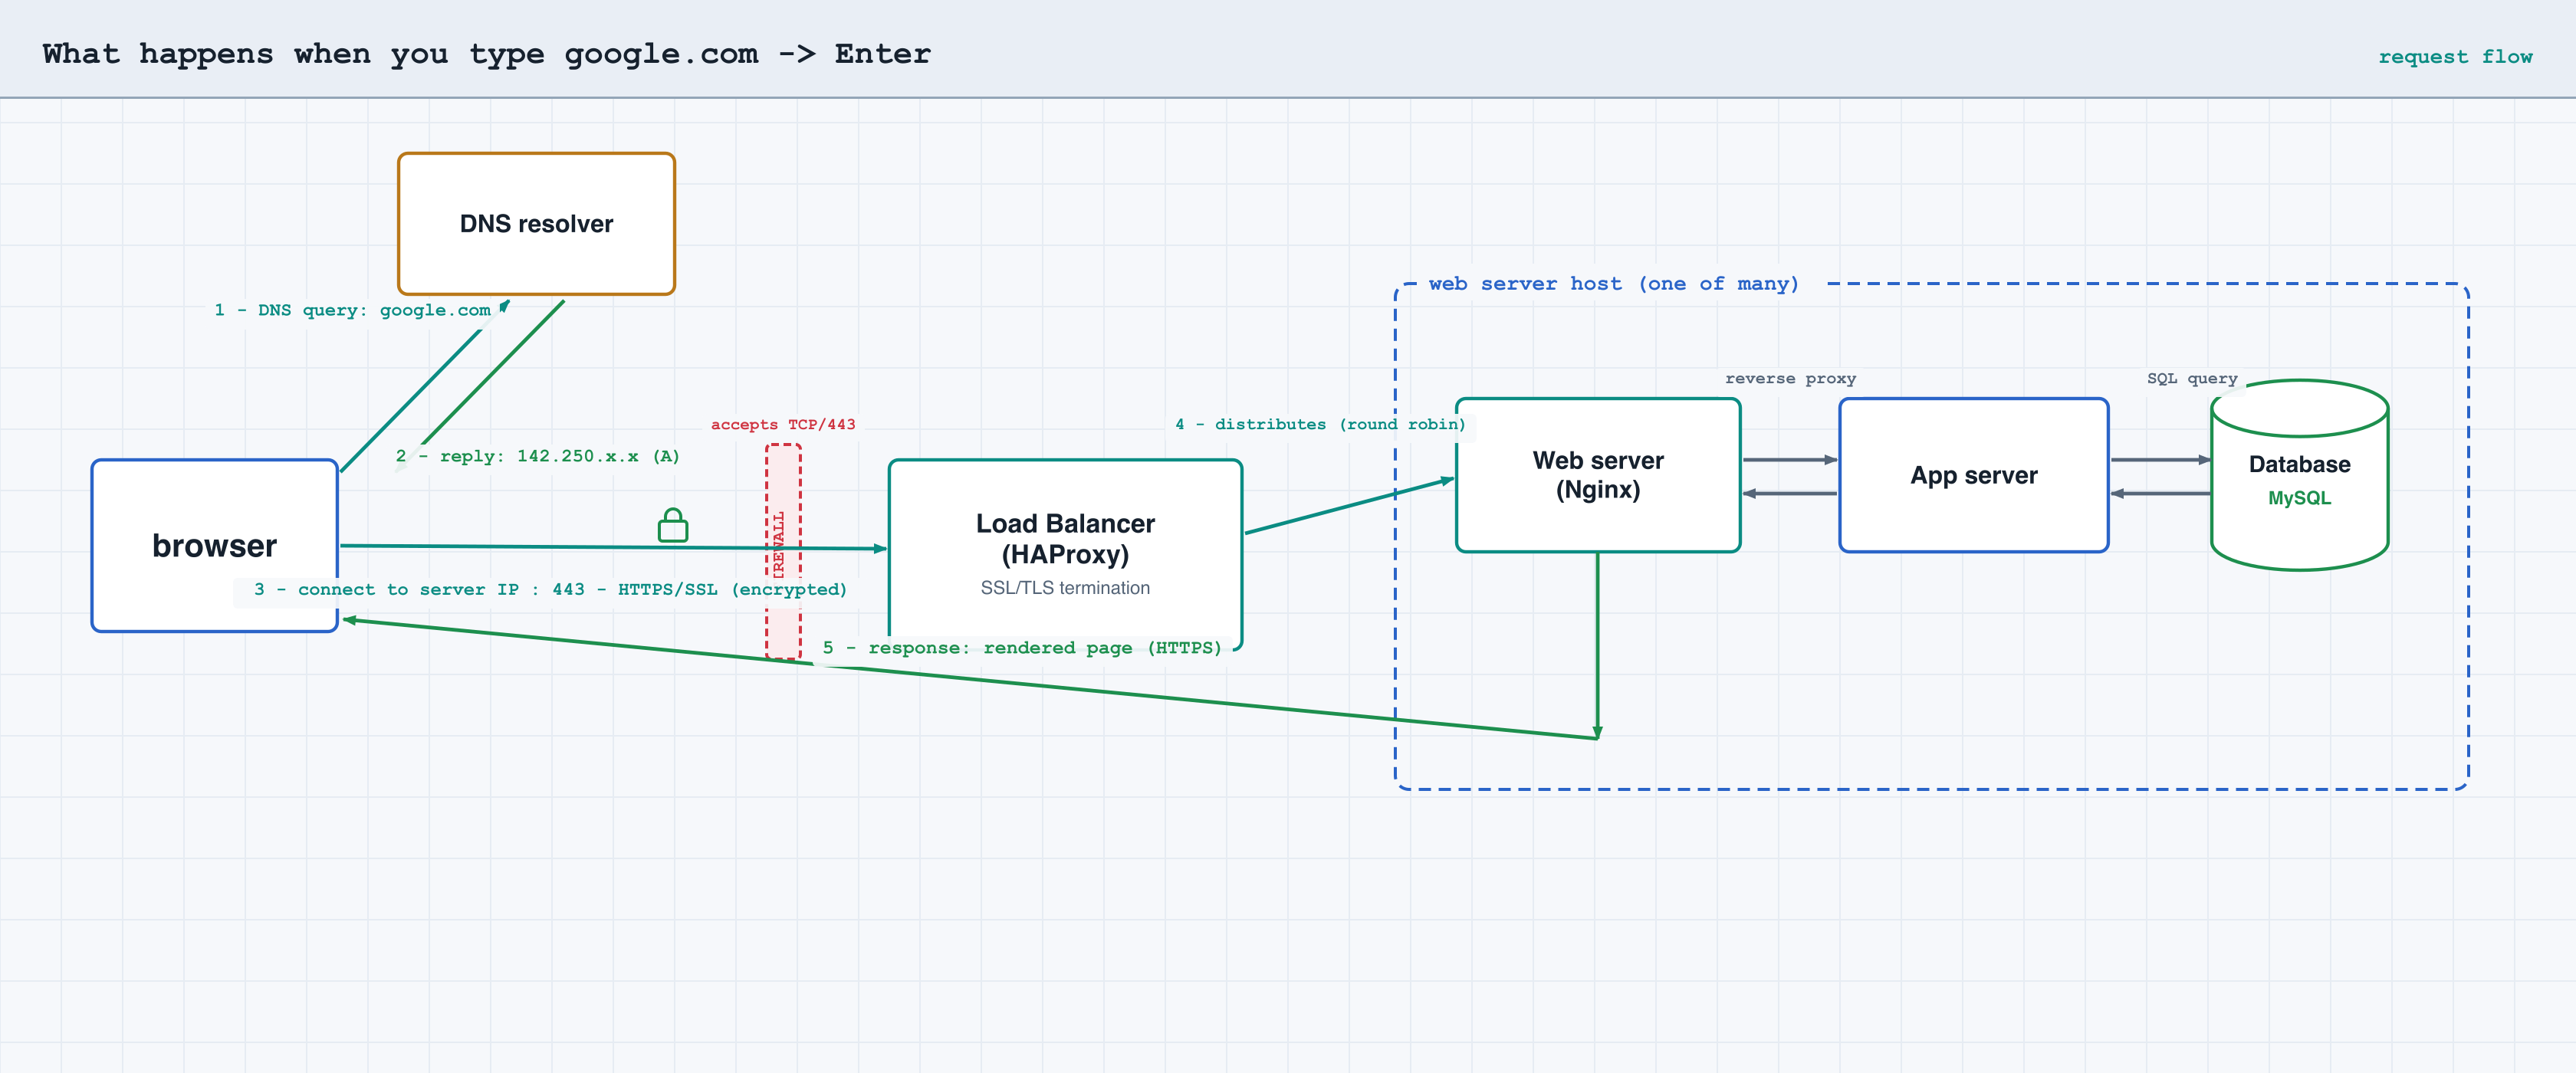The height and width of the screenshot is (1073, 2576).
Task: Click the 'accepts TCP/443' red label
Action: pos(783,424)
